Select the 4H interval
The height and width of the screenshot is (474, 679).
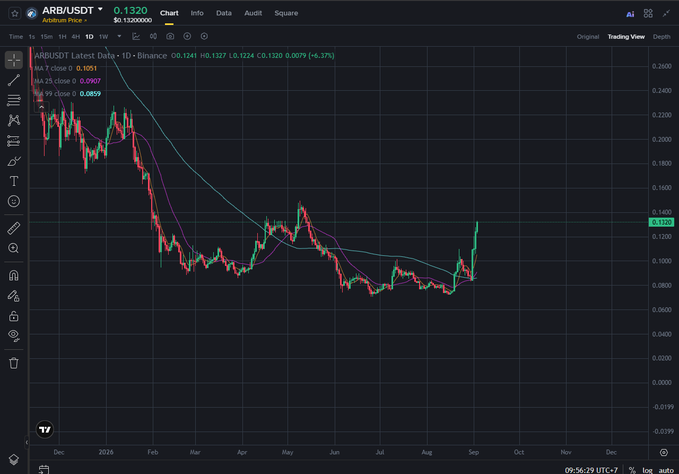76,37
